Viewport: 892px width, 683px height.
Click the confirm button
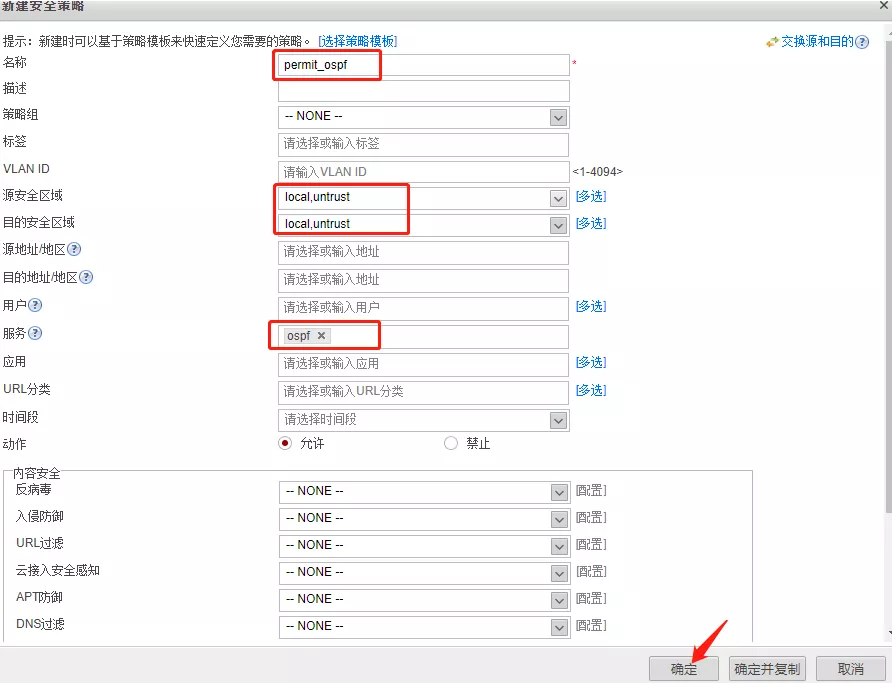[x=684, y=669]
